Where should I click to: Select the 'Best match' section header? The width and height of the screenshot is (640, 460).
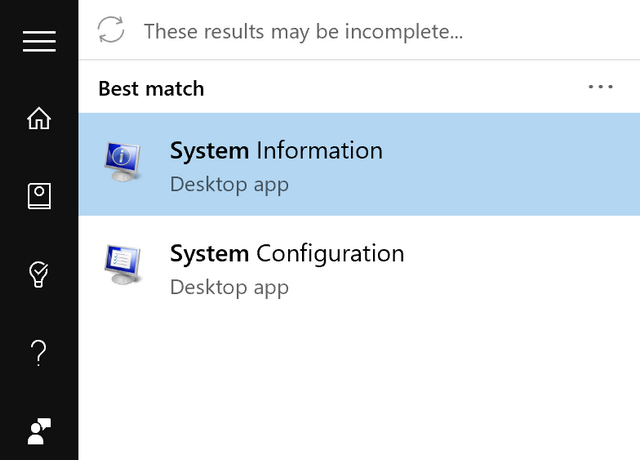[151, 89]
